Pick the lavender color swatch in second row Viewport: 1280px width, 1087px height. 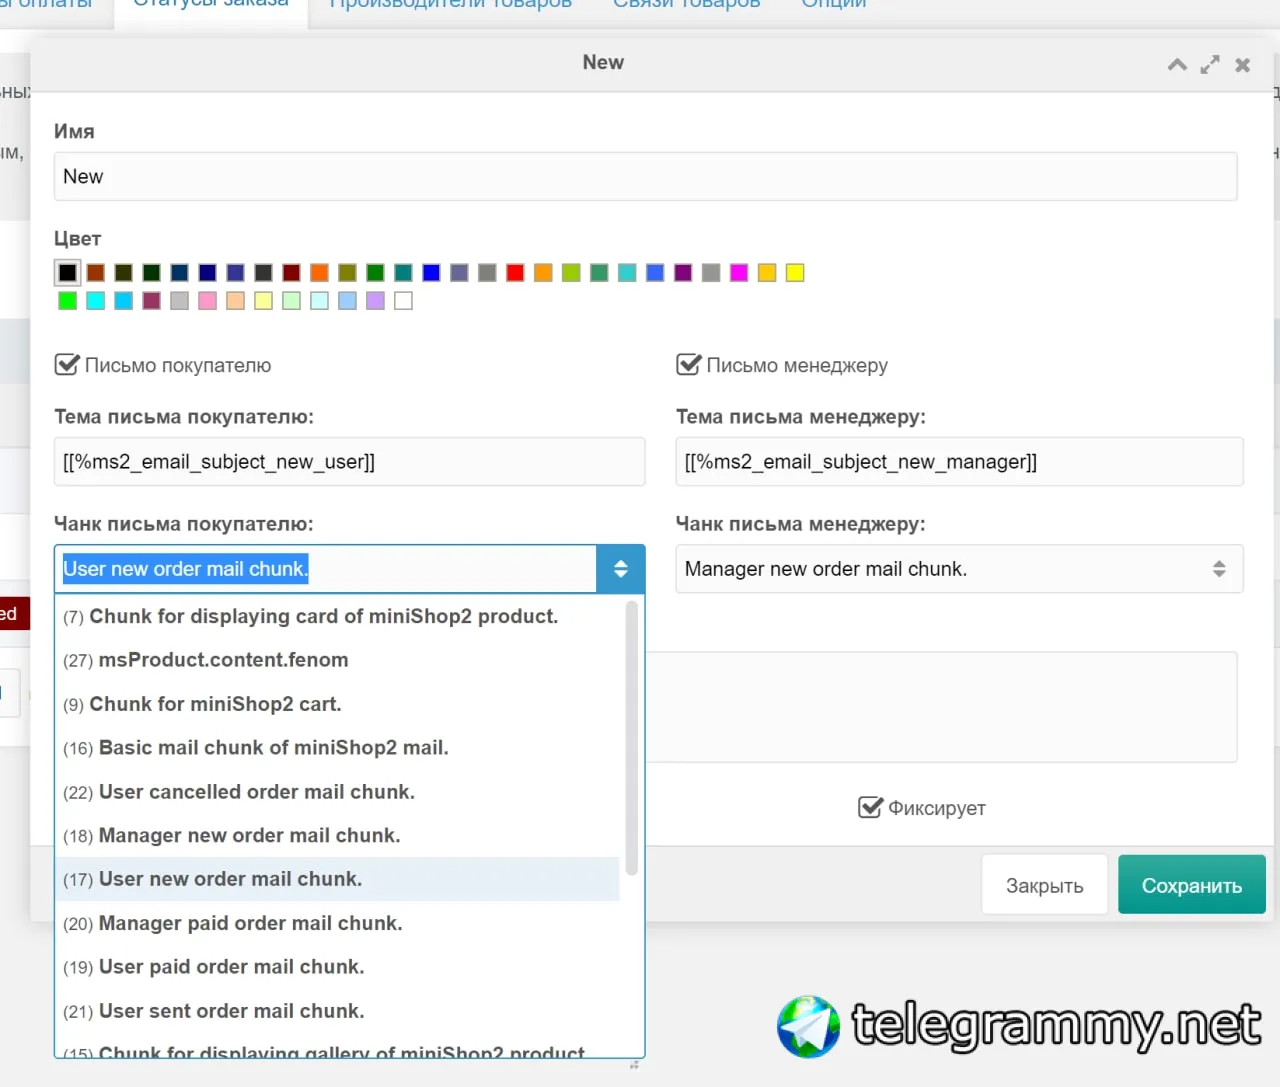point(375,301)
